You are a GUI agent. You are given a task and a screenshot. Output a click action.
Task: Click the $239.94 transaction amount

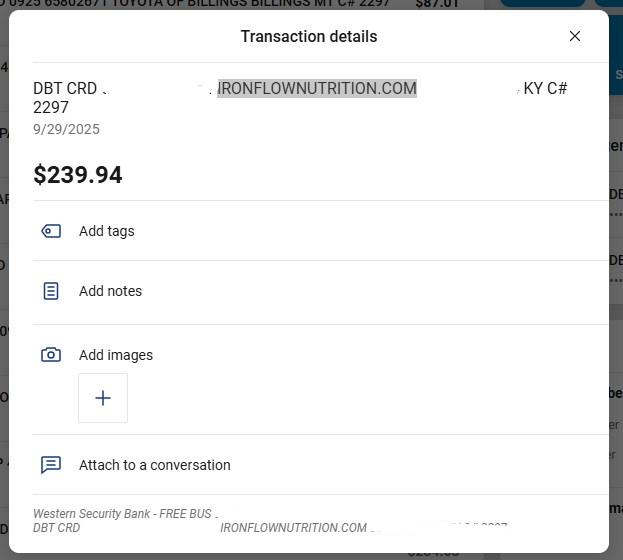(78, 175)
